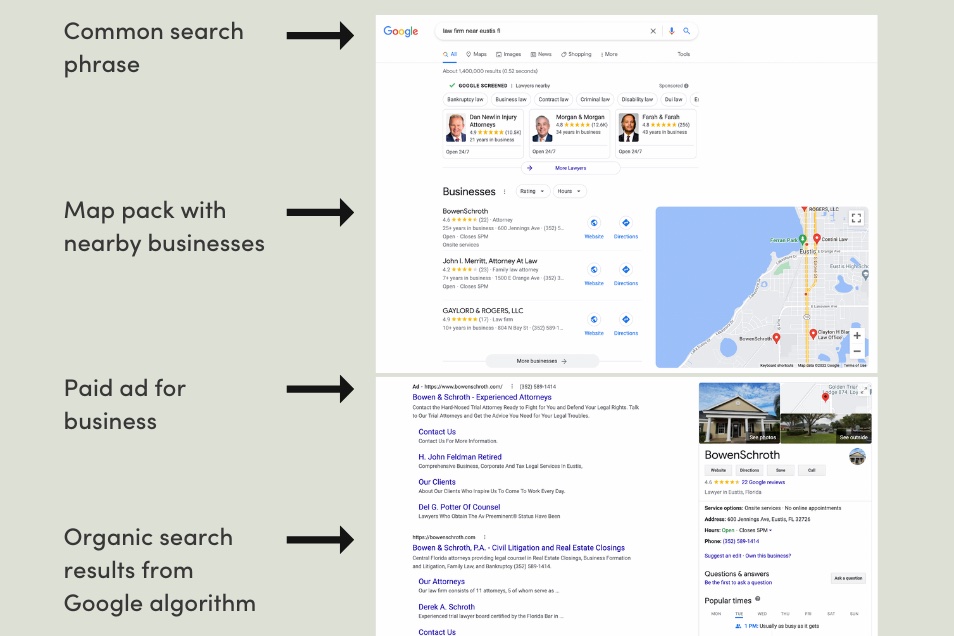Open the Our Attorneys sitelink
The image size is (954, 636).
(x=442, y=582)
